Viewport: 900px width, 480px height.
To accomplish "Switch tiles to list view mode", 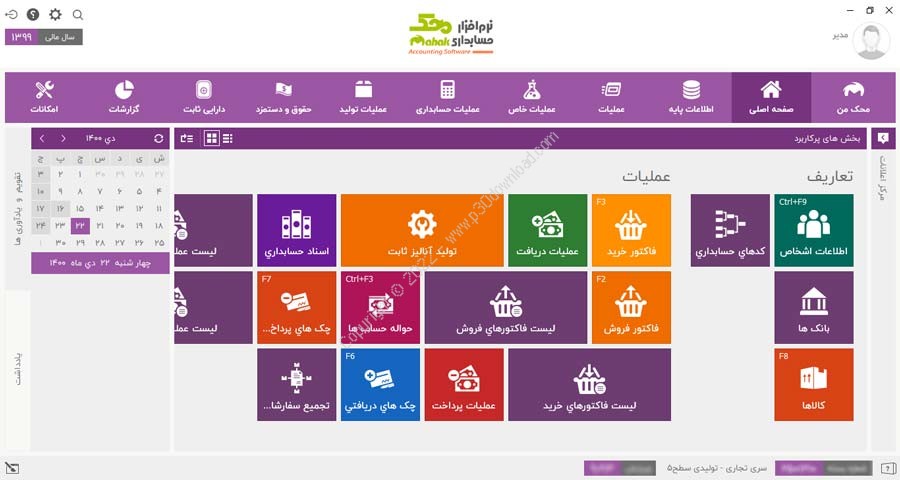I will pos(228,138).
